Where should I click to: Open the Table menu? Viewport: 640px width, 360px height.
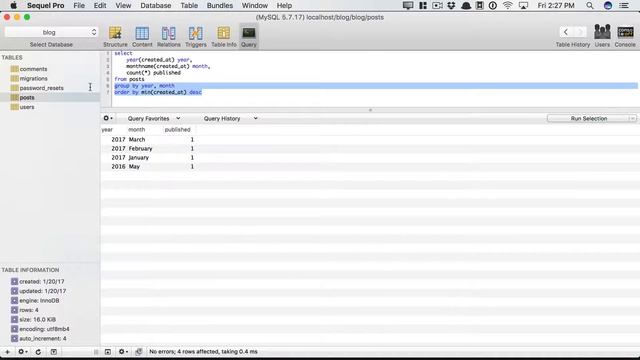coord(189,5)
